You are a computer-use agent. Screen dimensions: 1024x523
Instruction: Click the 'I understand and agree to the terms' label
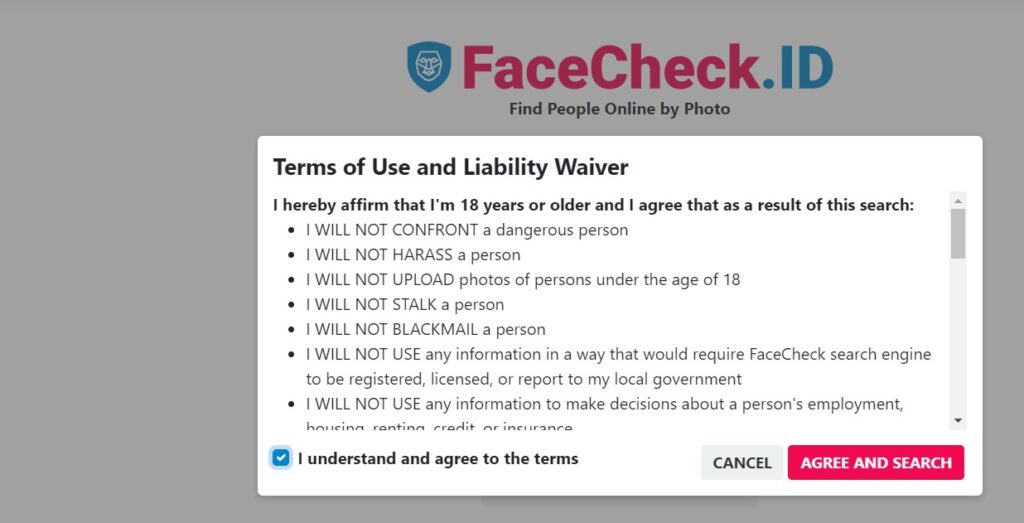438,458
